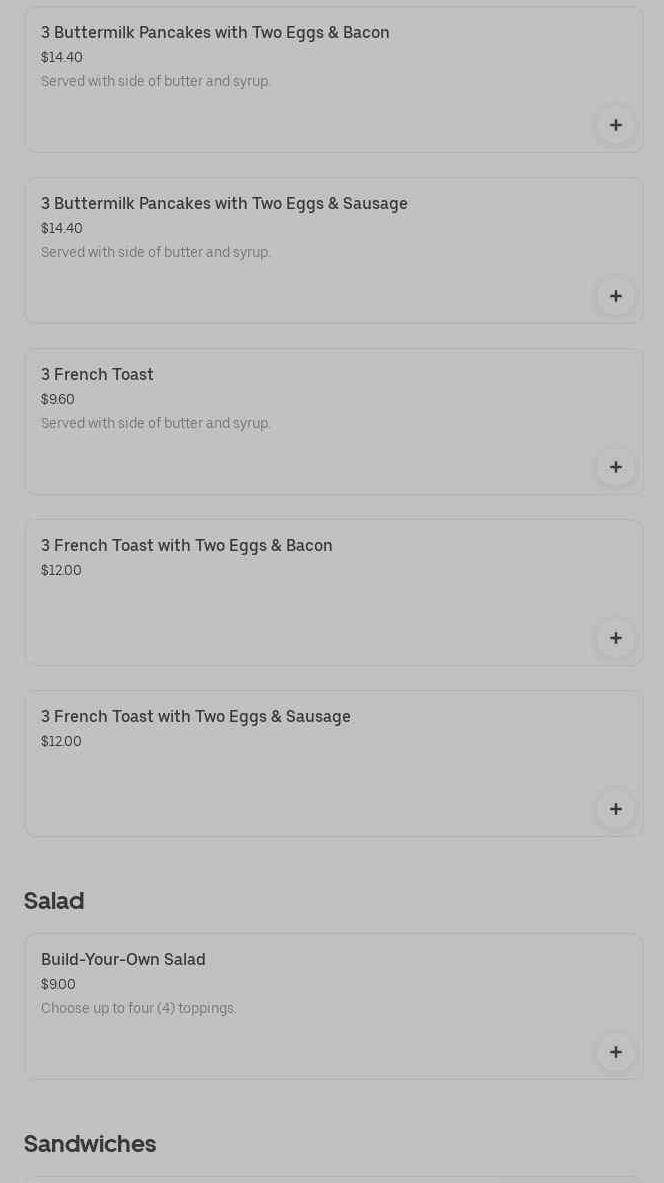The width and height of the screenshot is (664, 1183).
Task: Select the 3 French Toast item name
Action: 97,374
